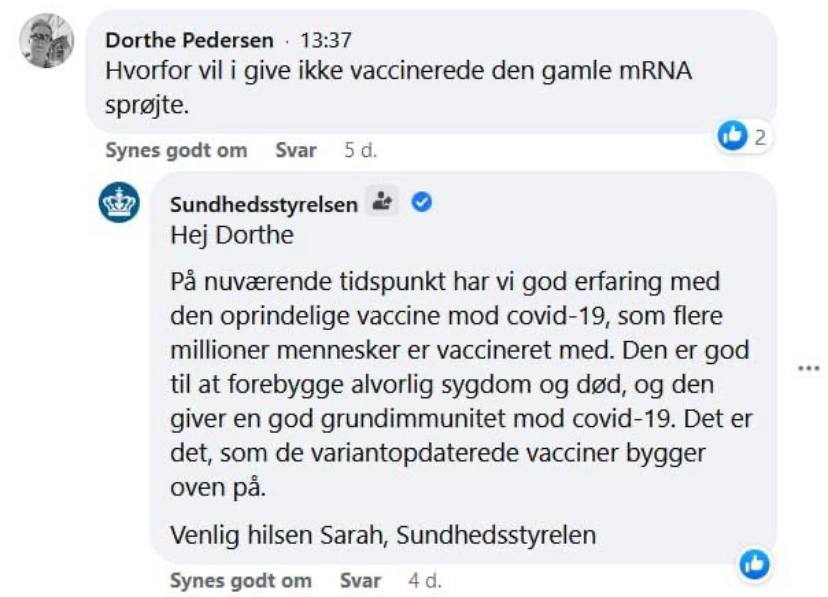Open three-dot options menu for reply
The width and height of the screenshot is (828, 597).
point(808,368)
